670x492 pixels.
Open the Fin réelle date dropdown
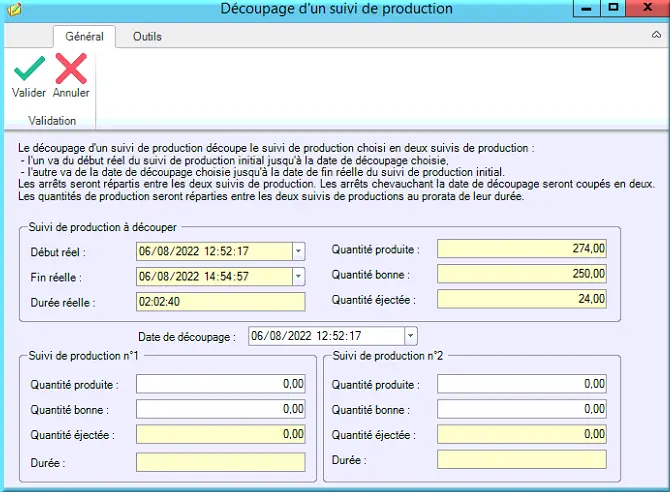[x=299, y=277]
